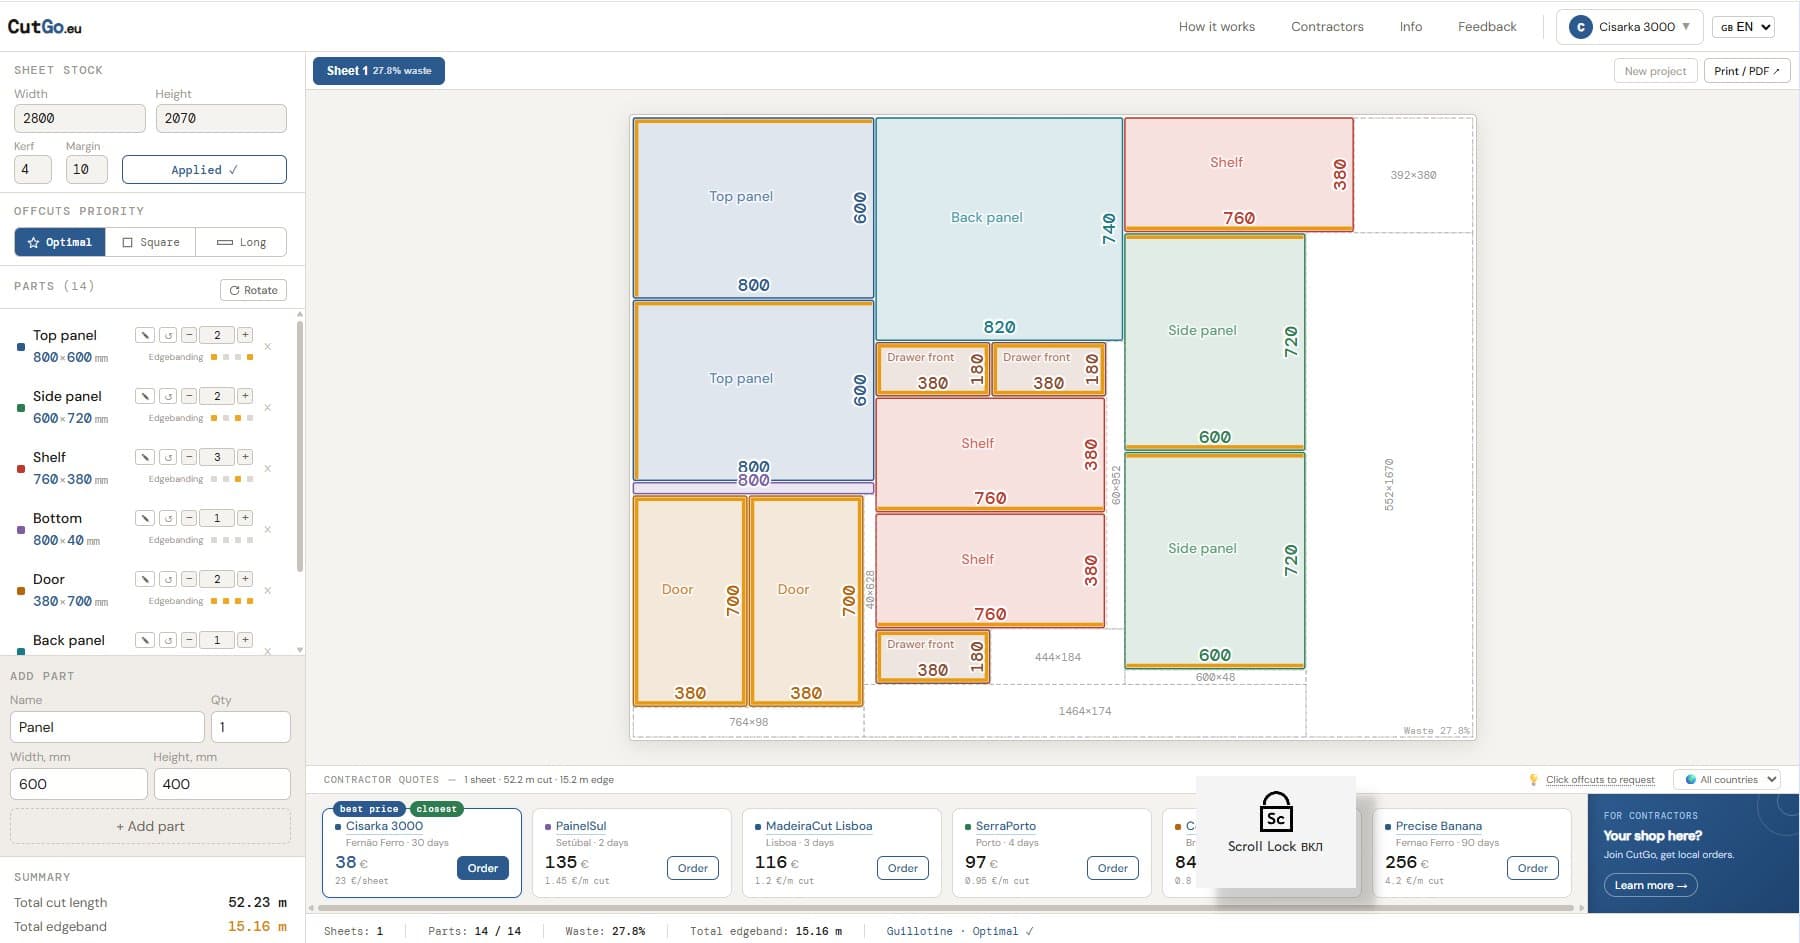
Task: Increase Top panel quantity with plus
Action: 245,335
